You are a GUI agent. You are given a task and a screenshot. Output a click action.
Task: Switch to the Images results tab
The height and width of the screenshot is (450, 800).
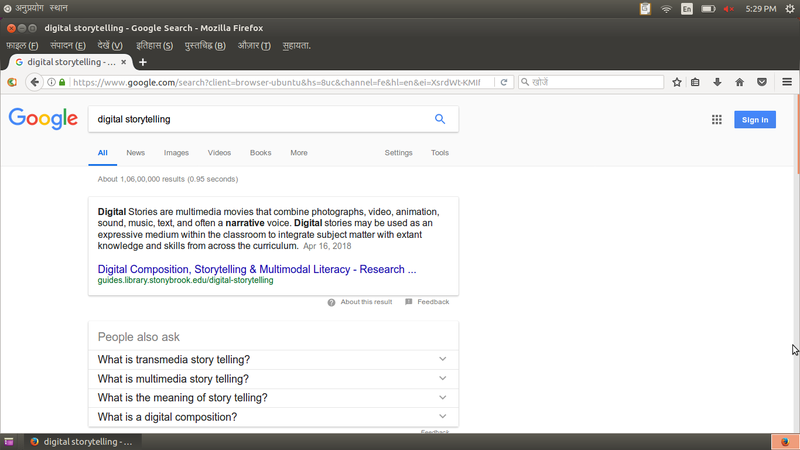point(176,153)
